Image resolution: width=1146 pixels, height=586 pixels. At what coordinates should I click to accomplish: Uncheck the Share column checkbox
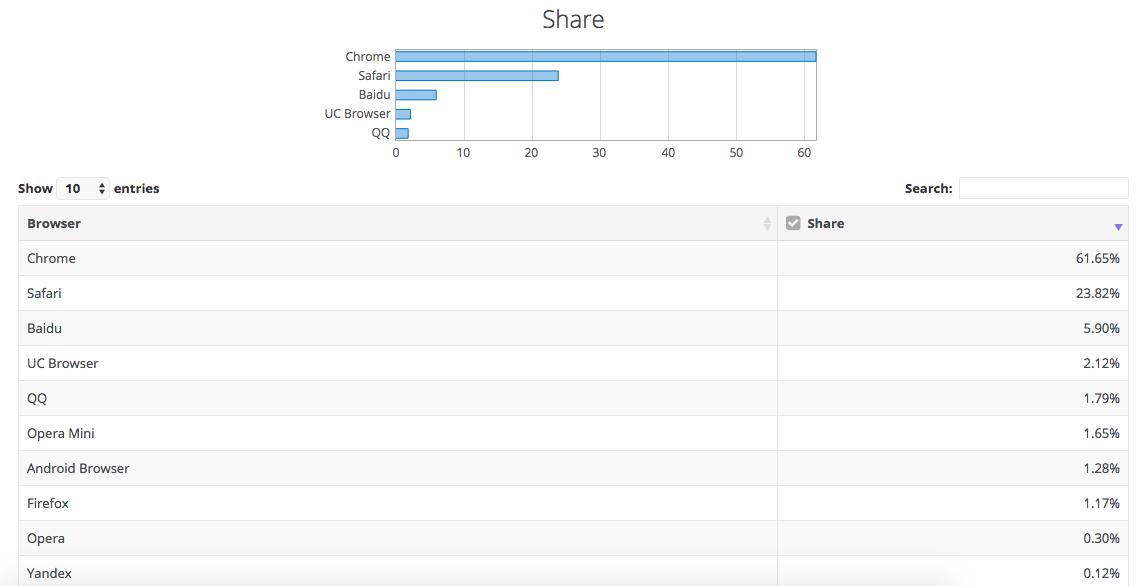pyautogui.click(x=793, y=223)
